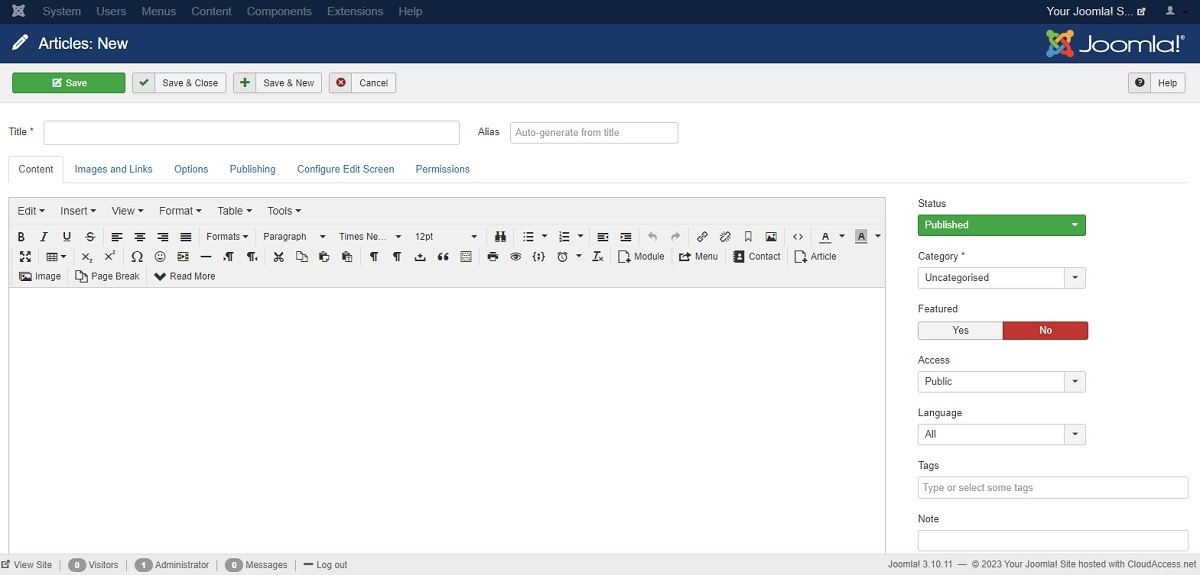Click the Read More button
Viewport: 1200px width, 575px height.
pyautogui.click(x=185, y=276)
